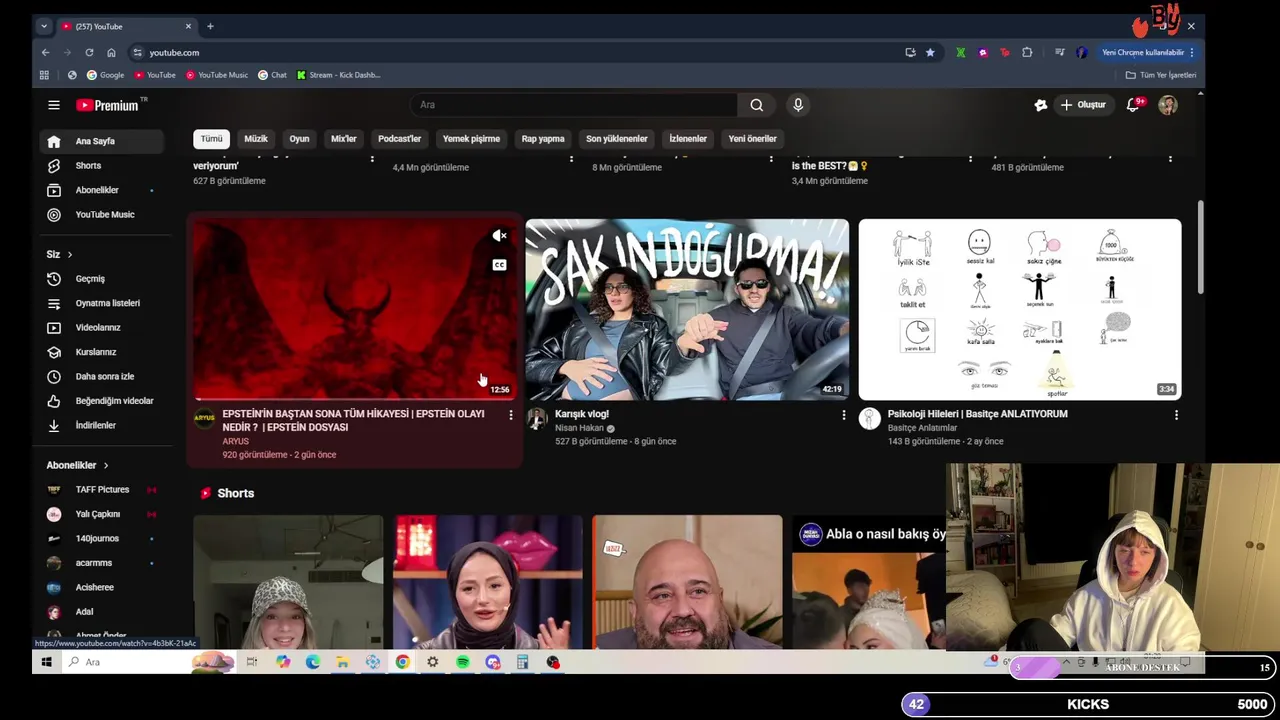Viewport: 1280px width, 720px height.
Task: Toggle captions on the Epstein video preview
Action: pos(499,265)
